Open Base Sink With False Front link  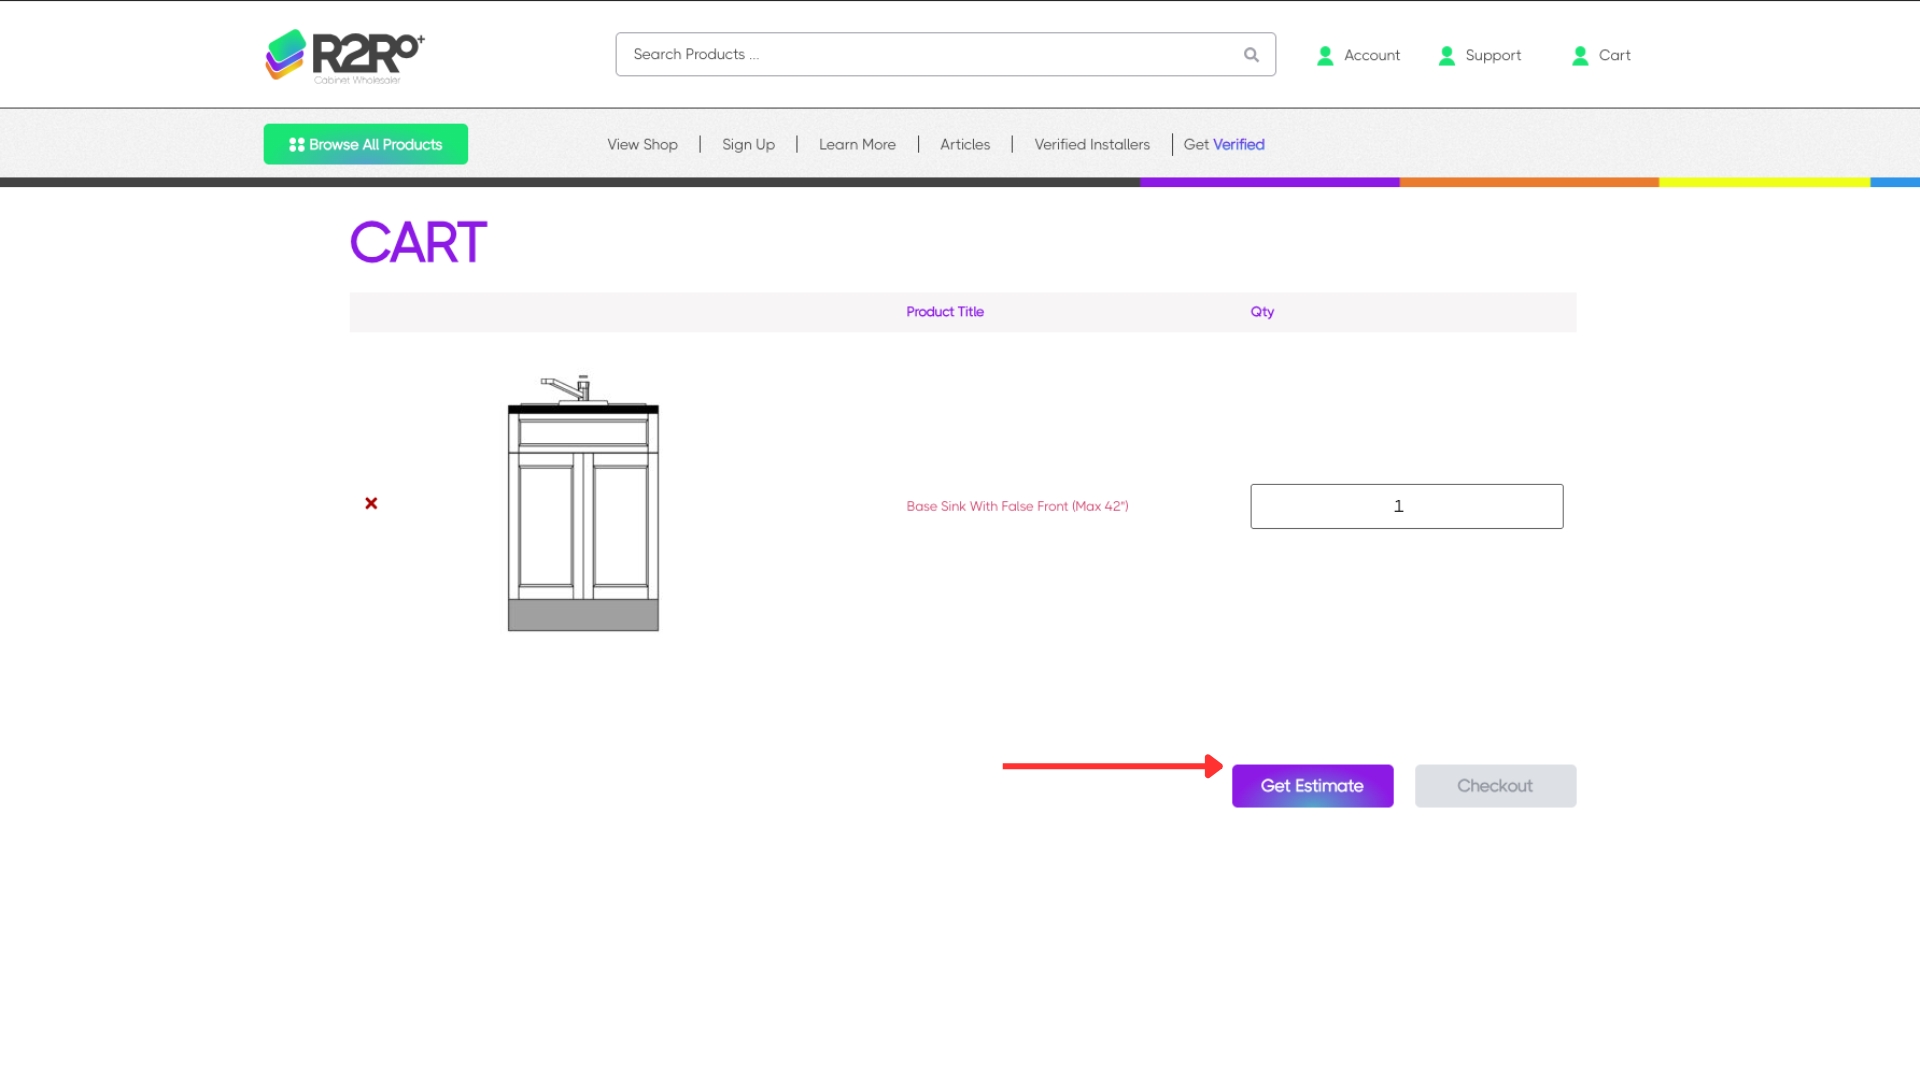pos(1017,506)
